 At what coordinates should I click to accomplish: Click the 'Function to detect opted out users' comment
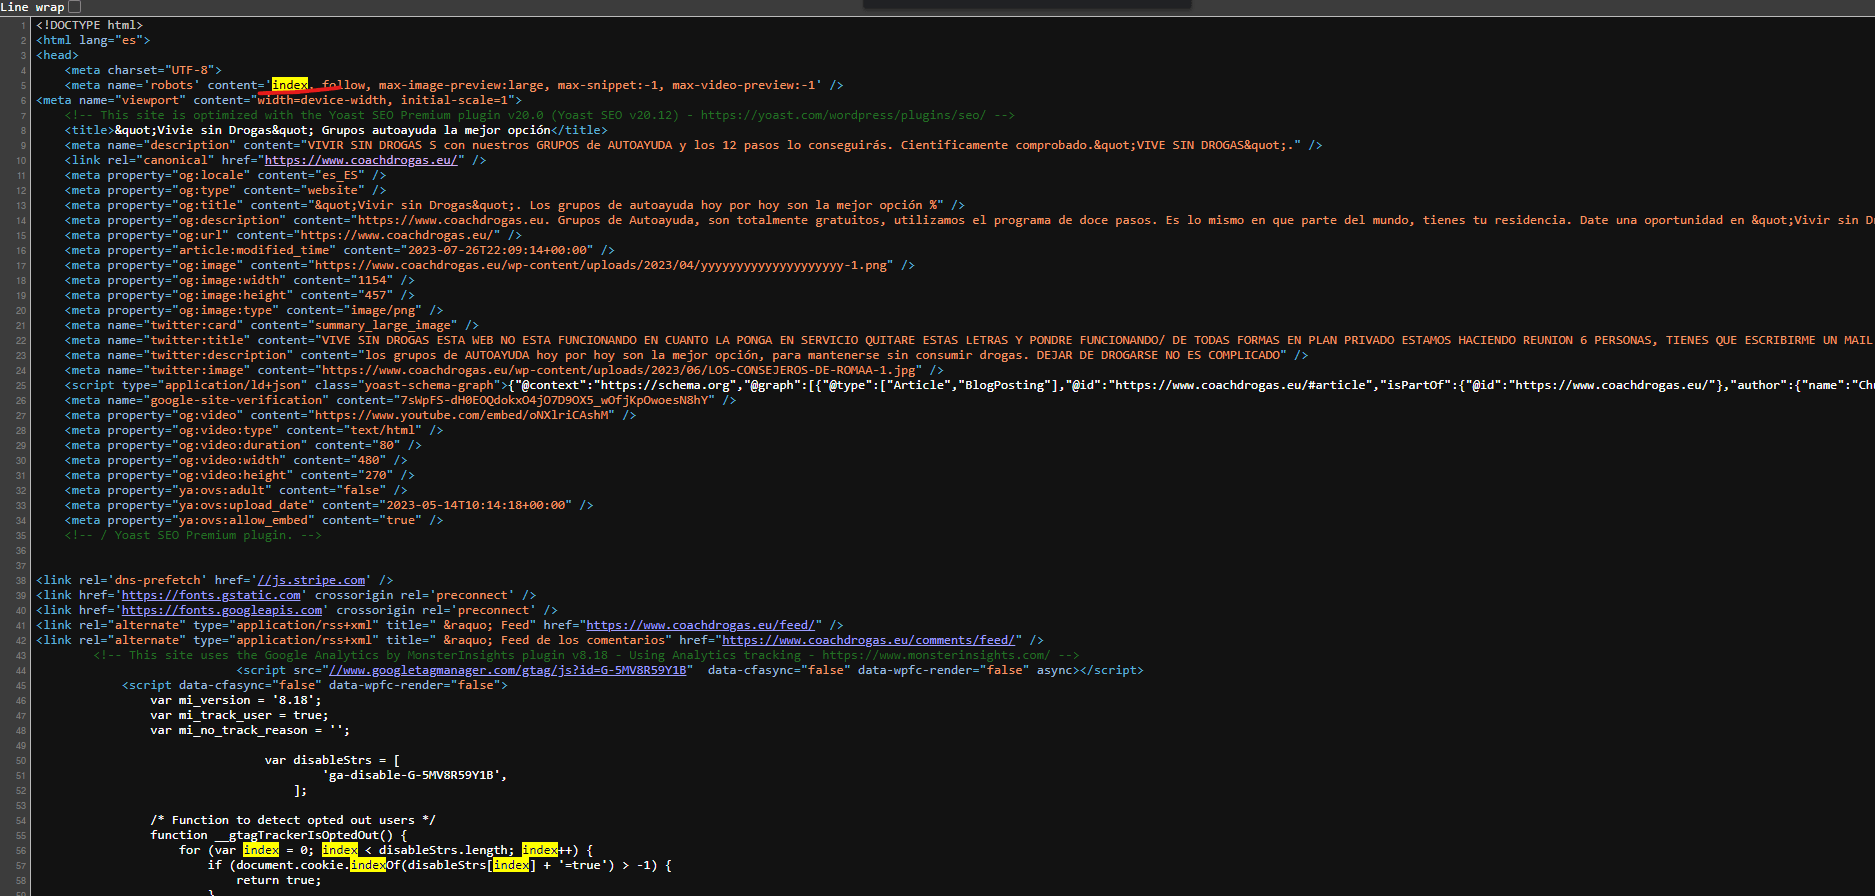(x=293, y=820)
